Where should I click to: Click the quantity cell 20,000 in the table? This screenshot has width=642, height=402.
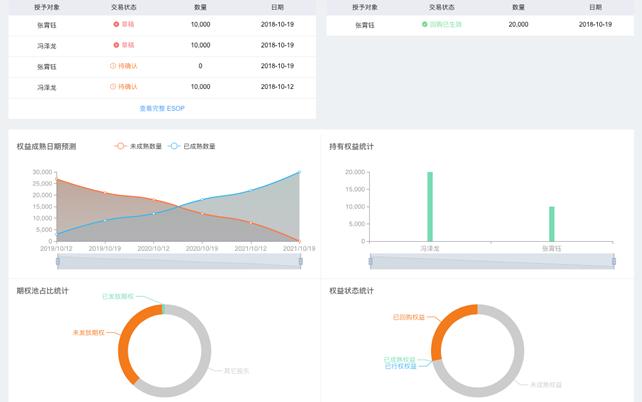click(518, 25)
